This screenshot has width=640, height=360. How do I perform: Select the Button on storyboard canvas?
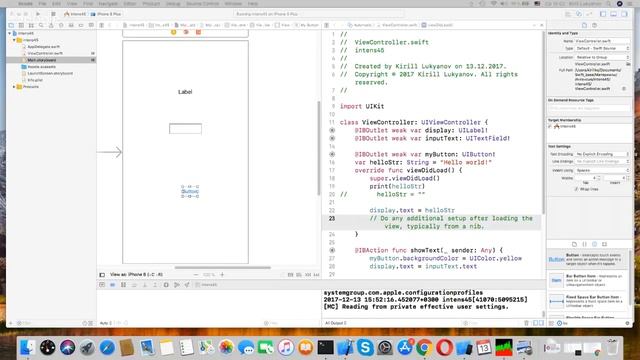point(190,191)
